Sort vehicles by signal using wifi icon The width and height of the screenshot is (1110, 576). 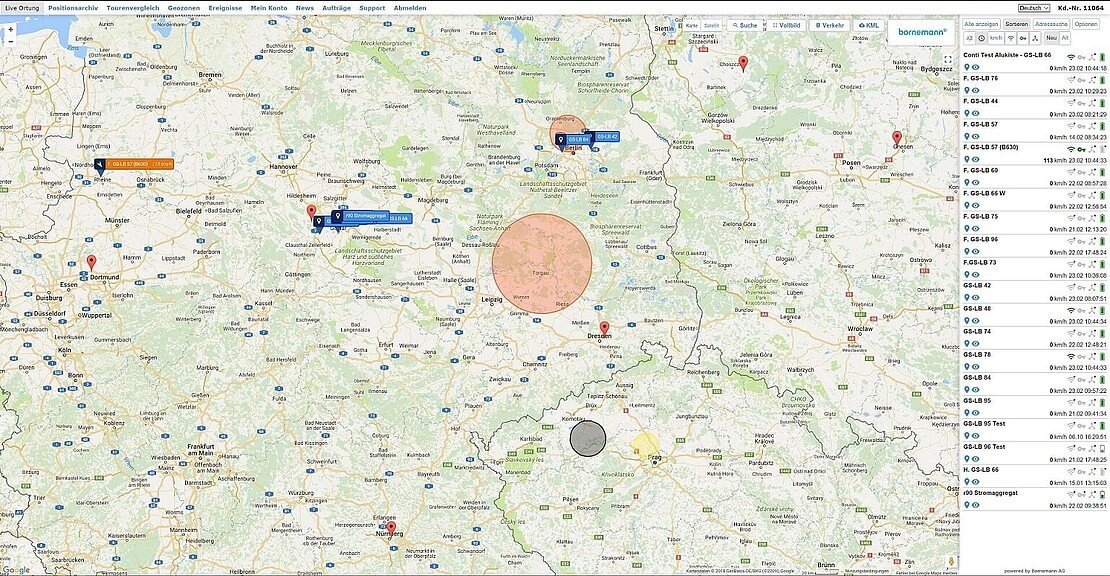[1011, 38]
